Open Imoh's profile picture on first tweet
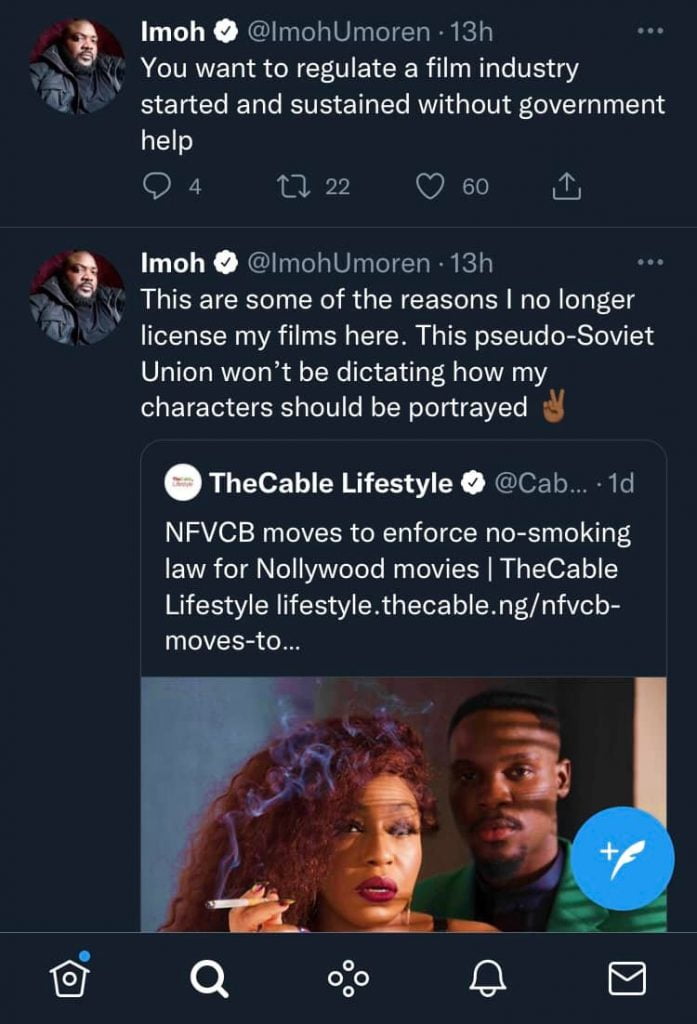Image resolution: width=697 pixels, height=1024 pixels. click(77, 65)
